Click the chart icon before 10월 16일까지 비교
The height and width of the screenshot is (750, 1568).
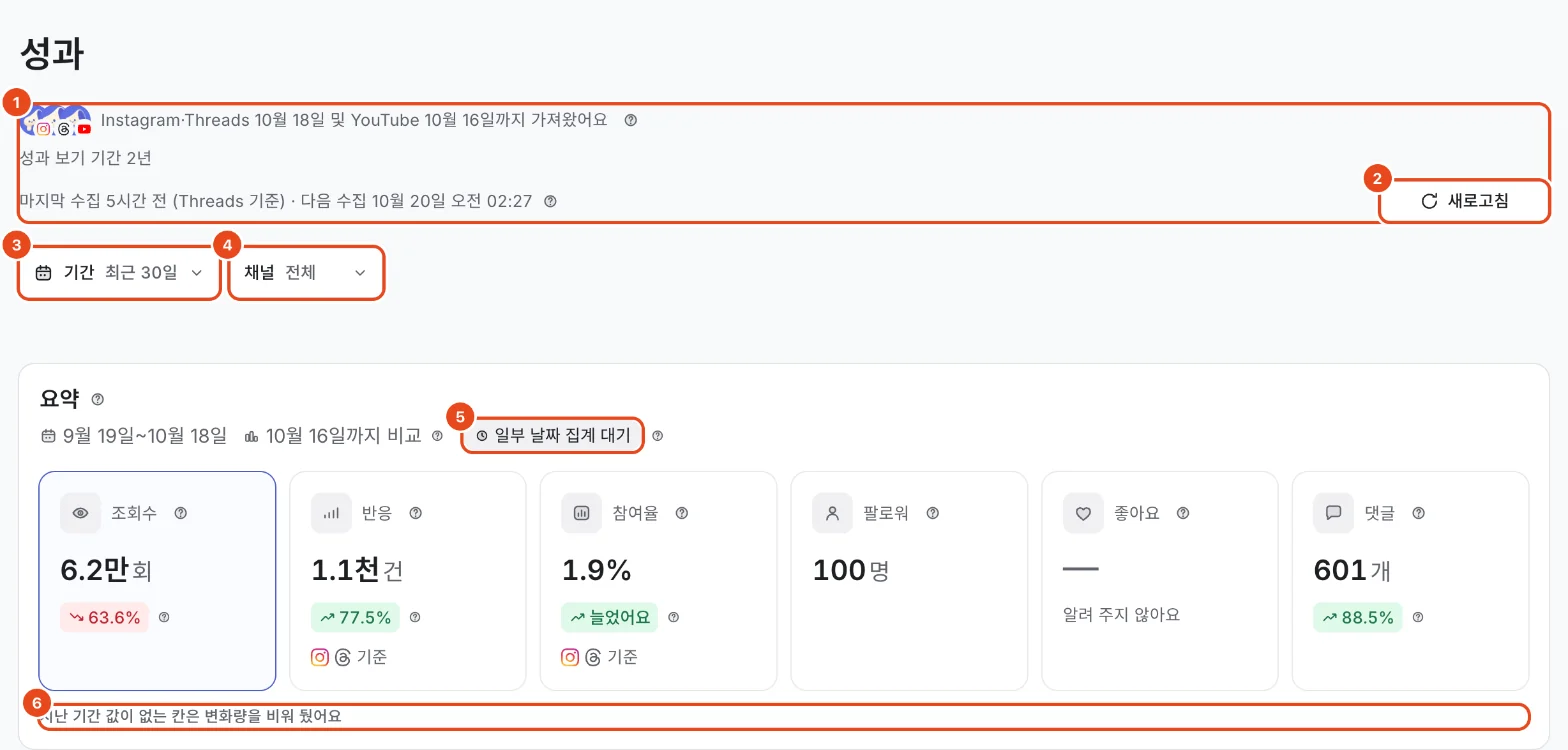point(251,436)
